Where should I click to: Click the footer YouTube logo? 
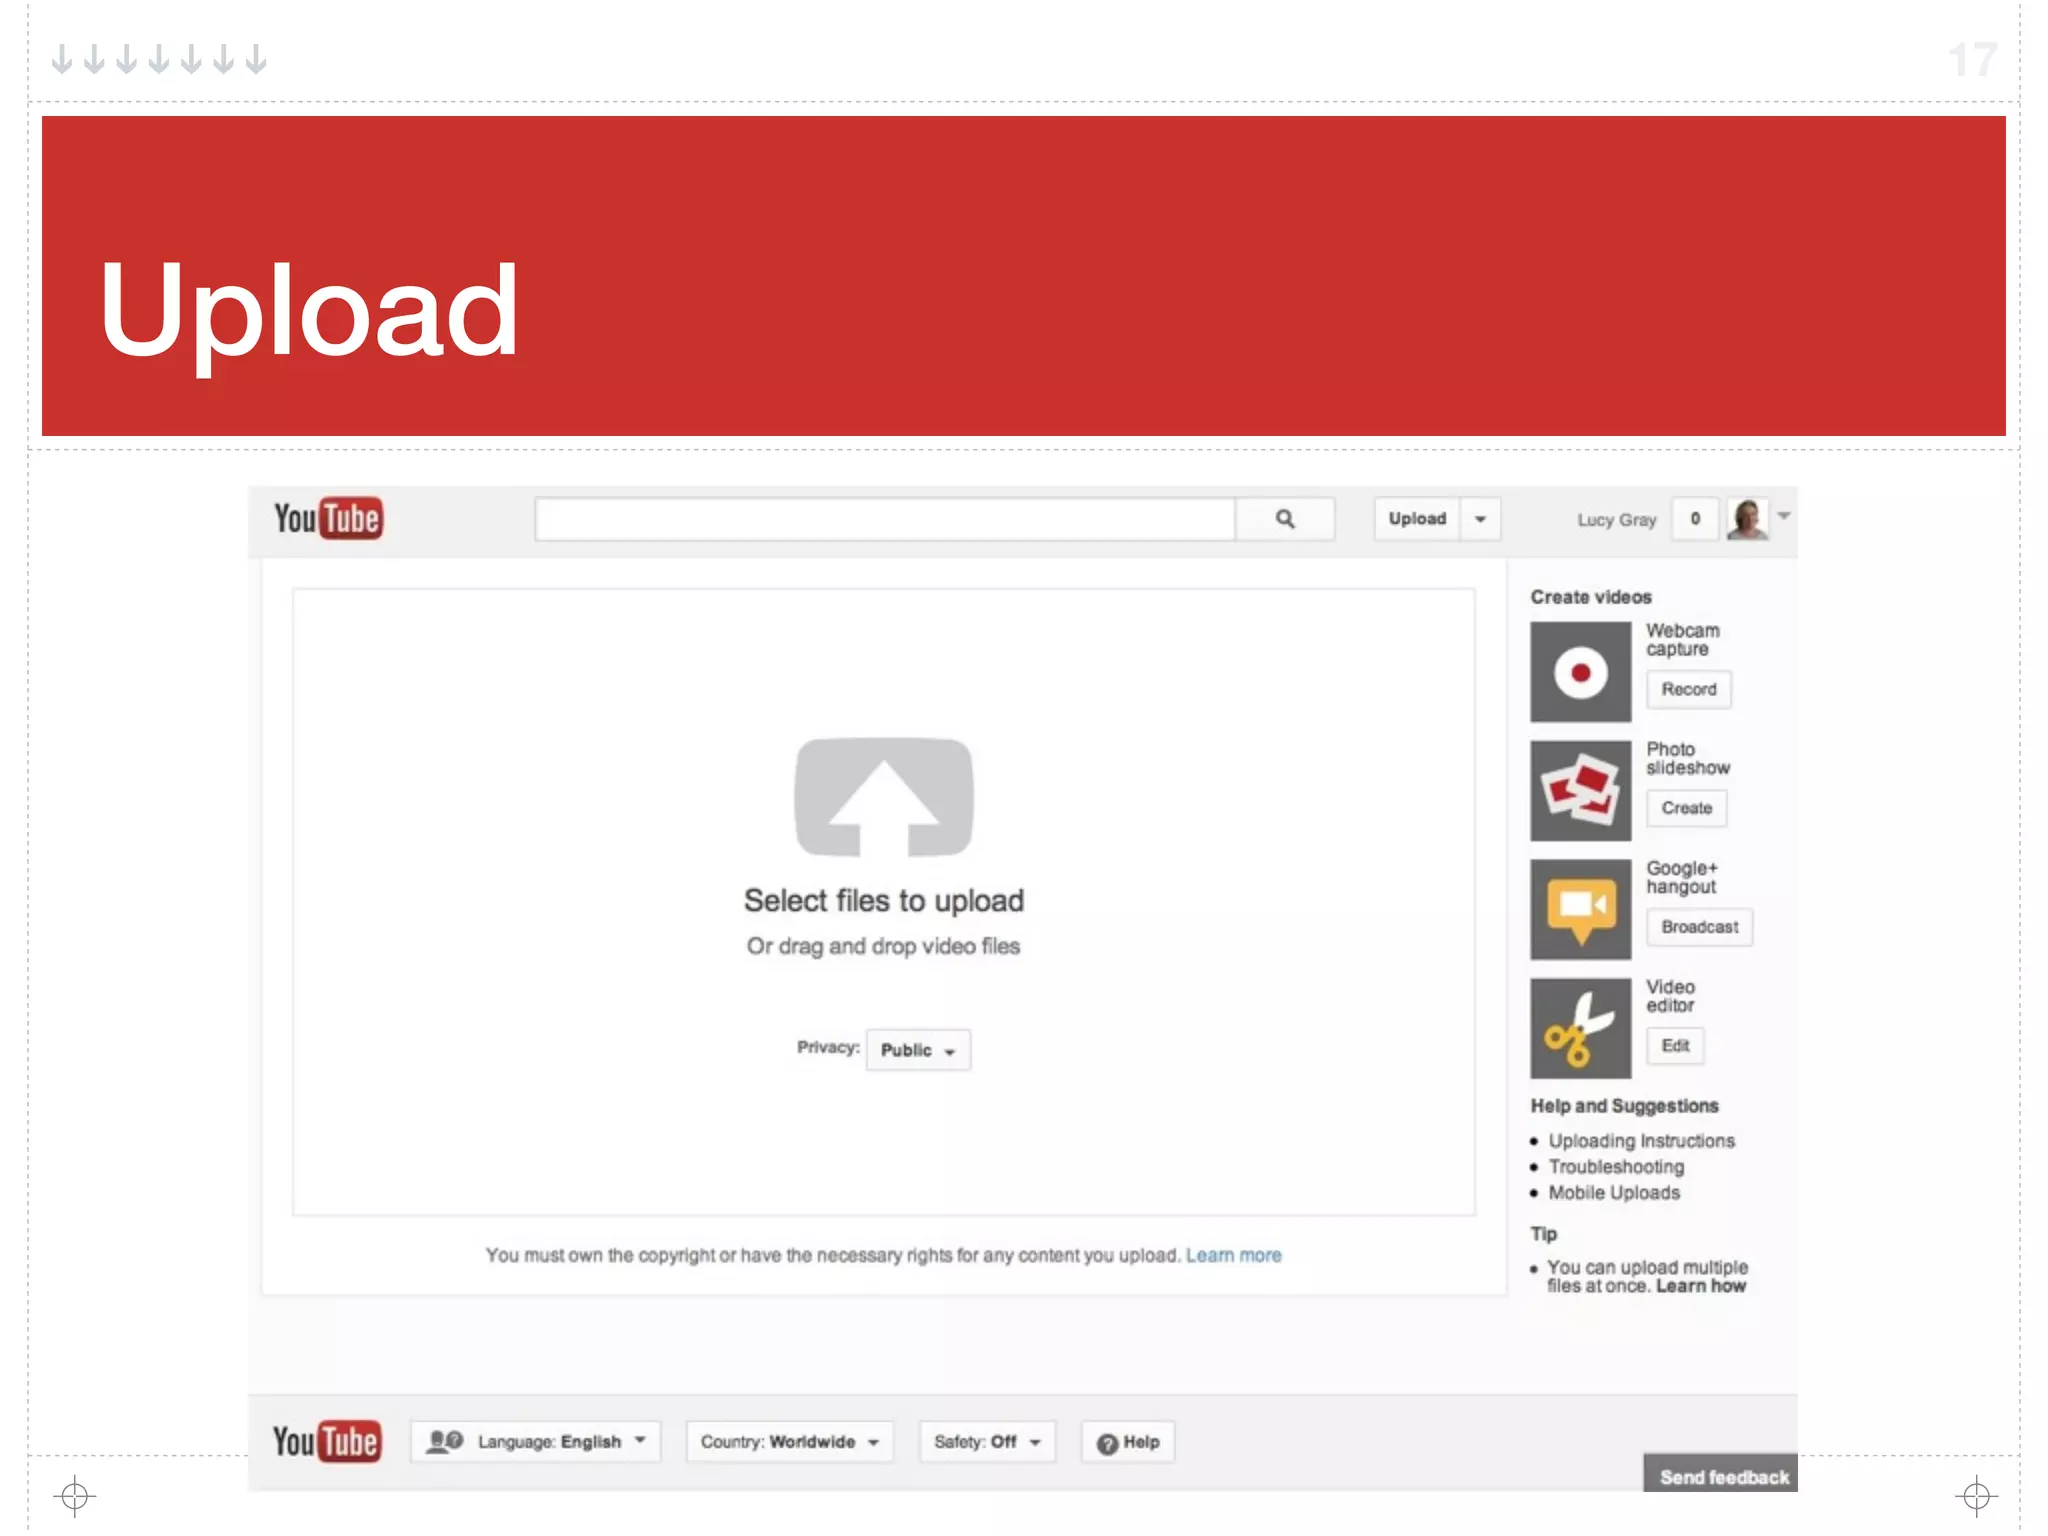[326, 1441]
